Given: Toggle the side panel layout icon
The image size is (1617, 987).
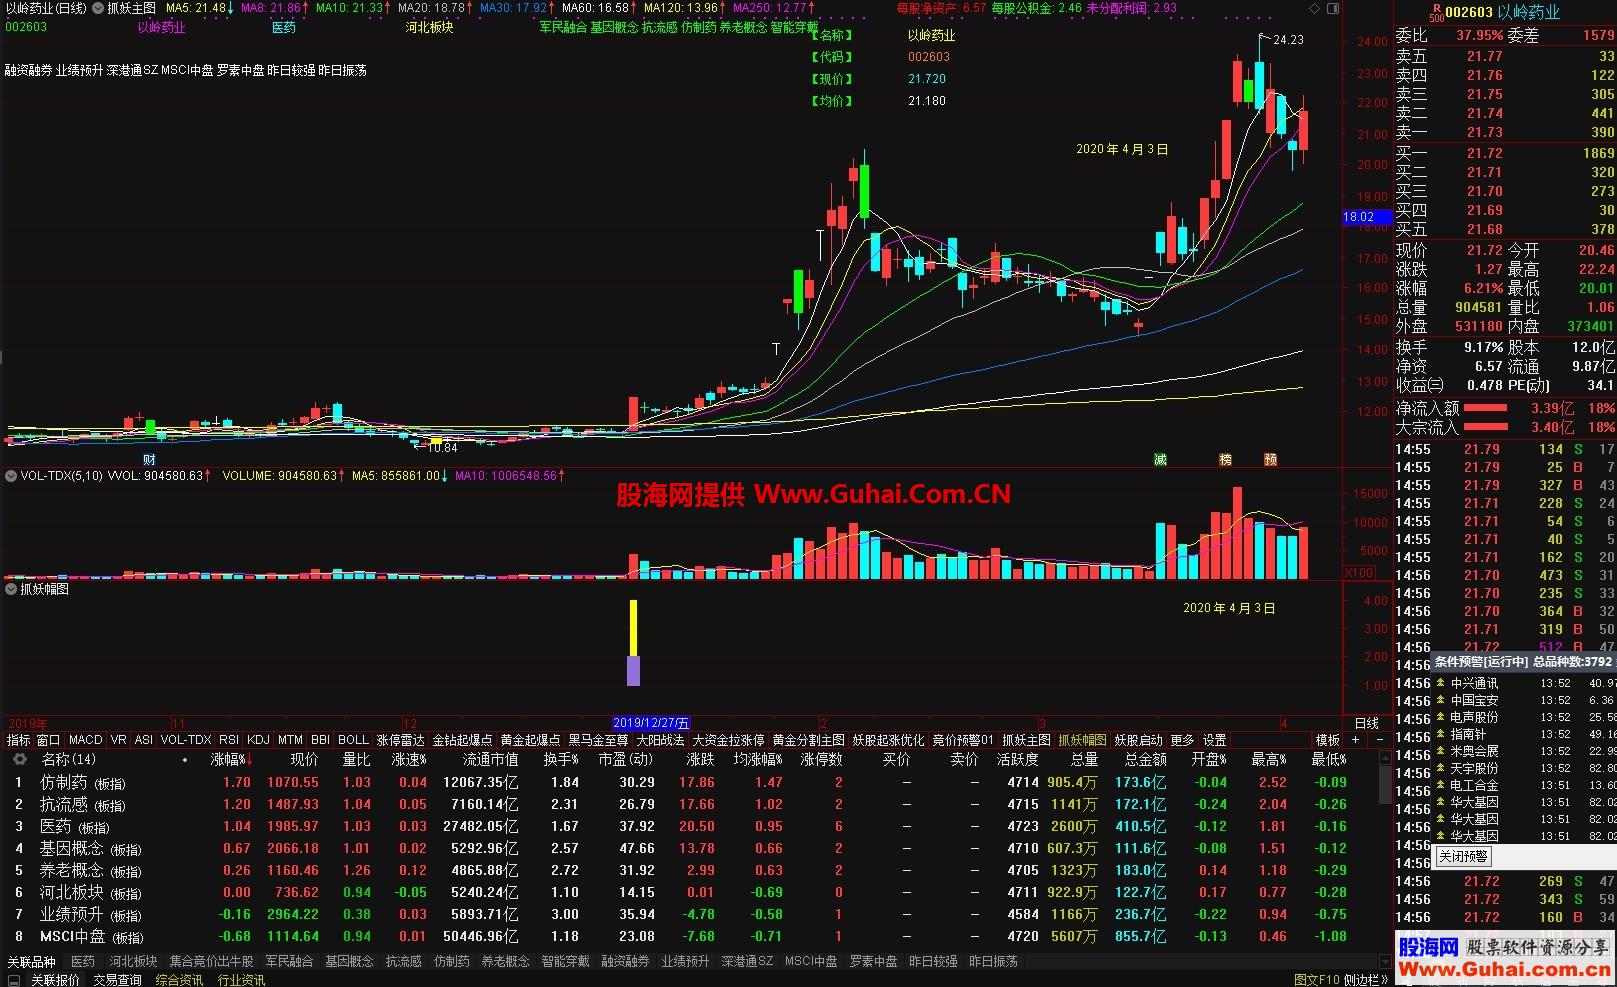Looking at the screenshot, I should tap(1332, 8).
